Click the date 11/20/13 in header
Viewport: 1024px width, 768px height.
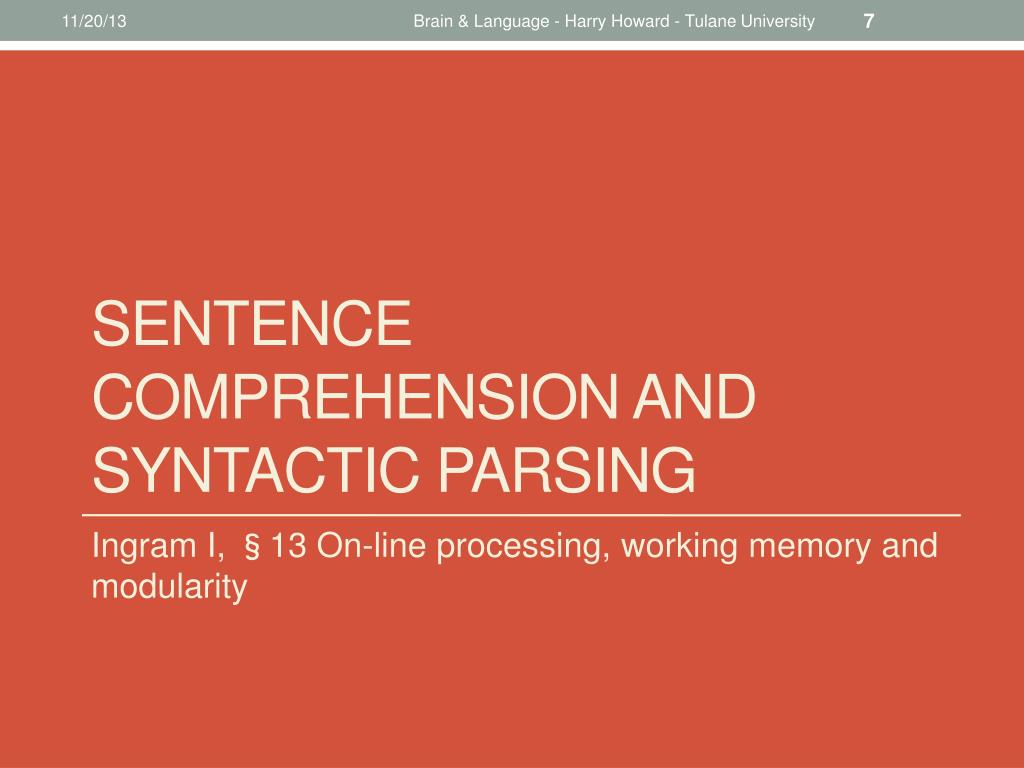[x=94, y=22]
